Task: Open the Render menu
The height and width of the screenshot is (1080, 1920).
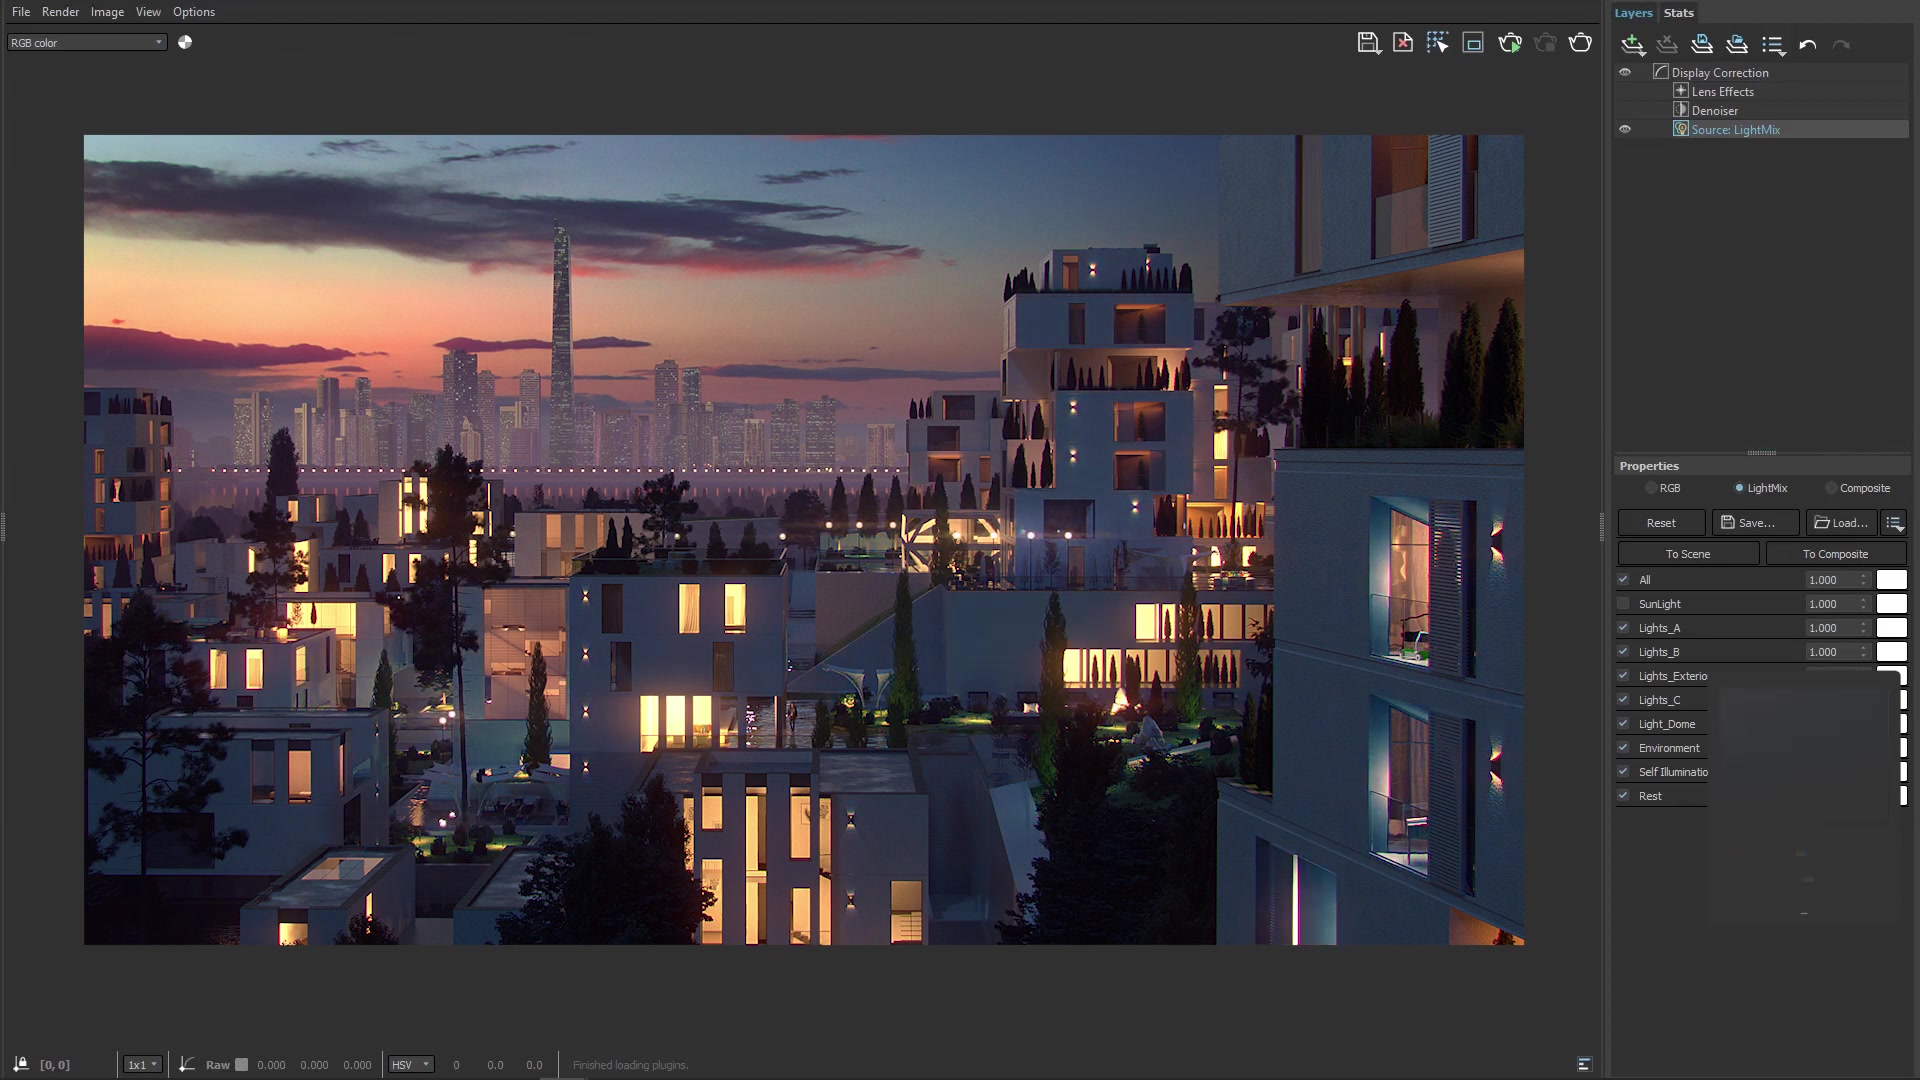Action: coord(60,11)
